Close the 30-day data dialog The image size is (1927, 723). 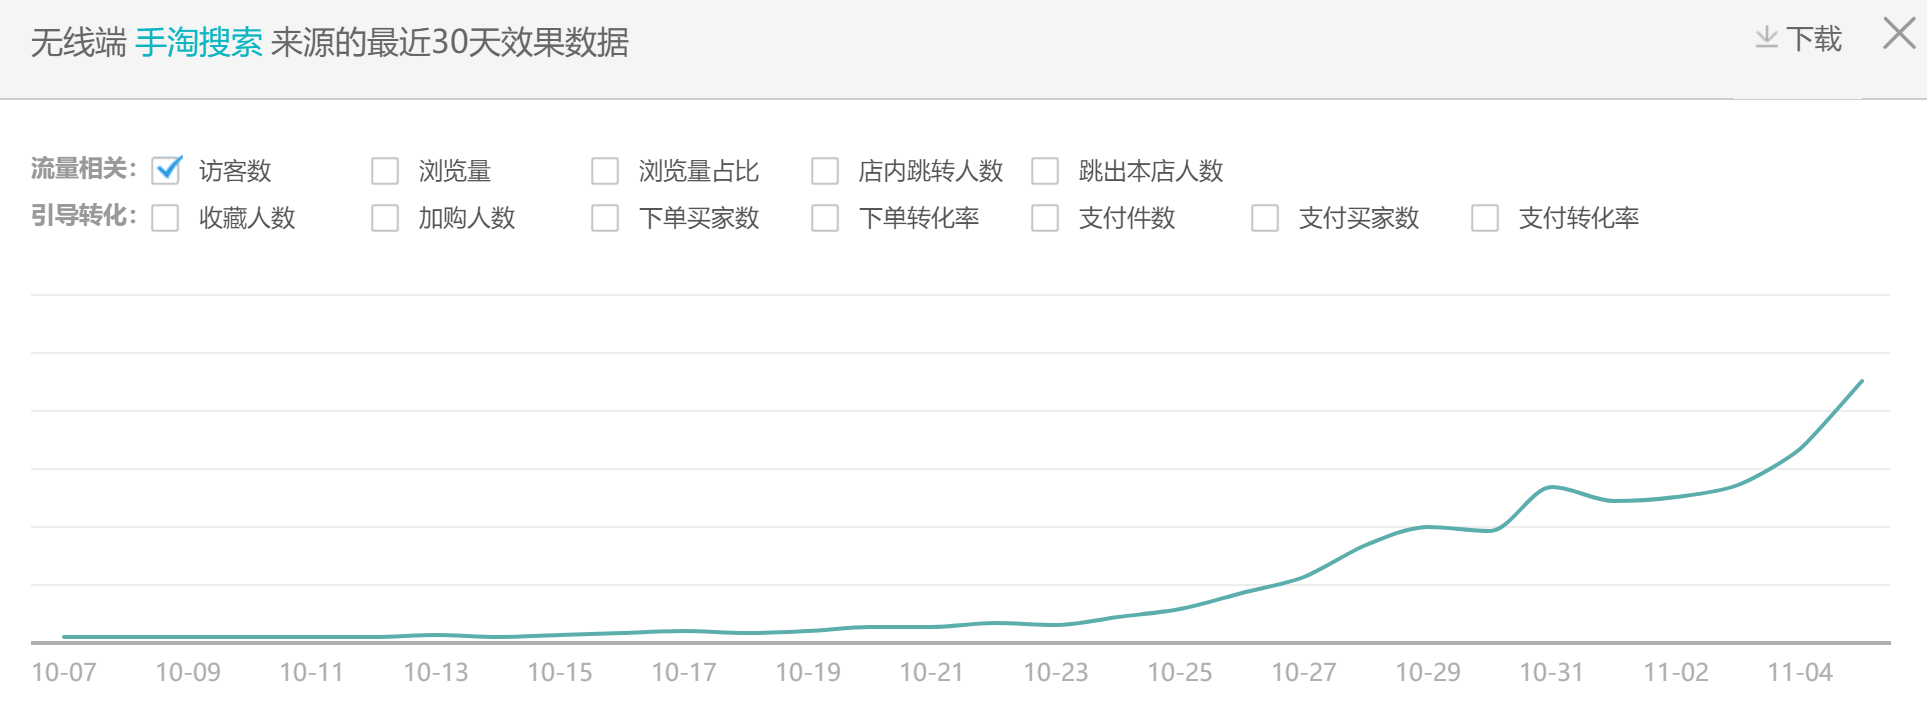click(1899, 34)
